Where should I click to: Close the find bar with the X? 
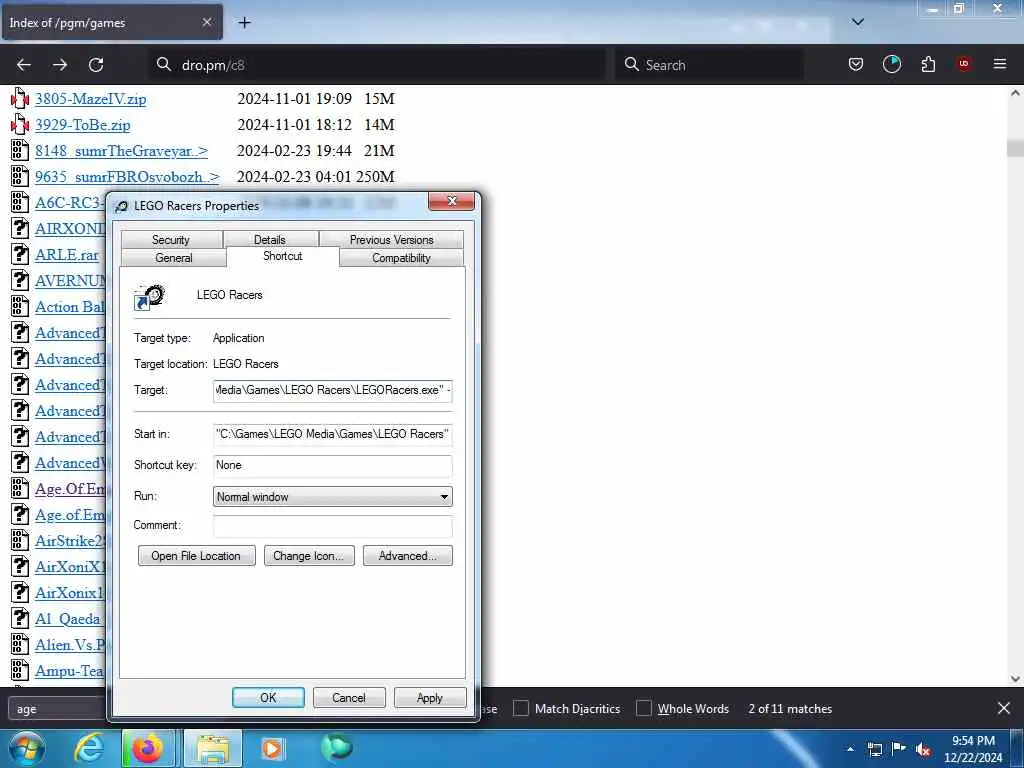coord(1004,708)
